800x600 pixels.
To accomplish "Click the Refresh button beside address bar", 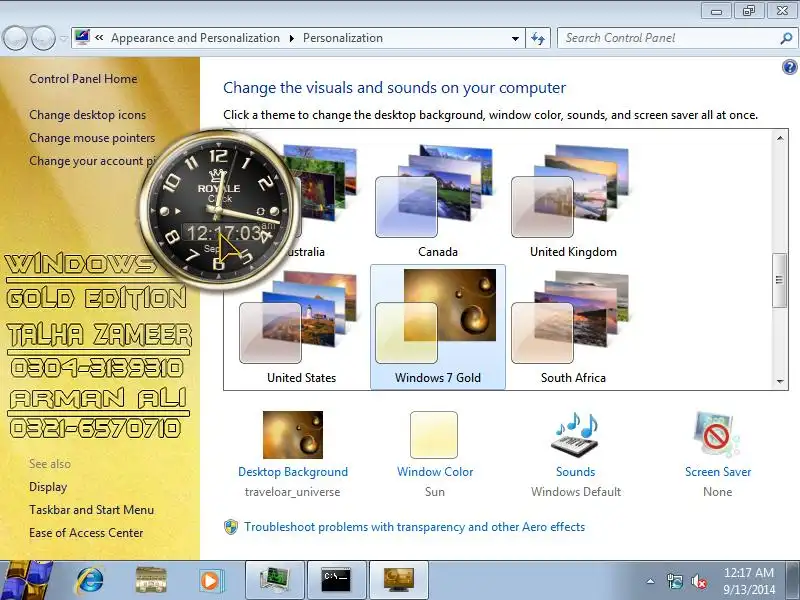I will point(538,38).
